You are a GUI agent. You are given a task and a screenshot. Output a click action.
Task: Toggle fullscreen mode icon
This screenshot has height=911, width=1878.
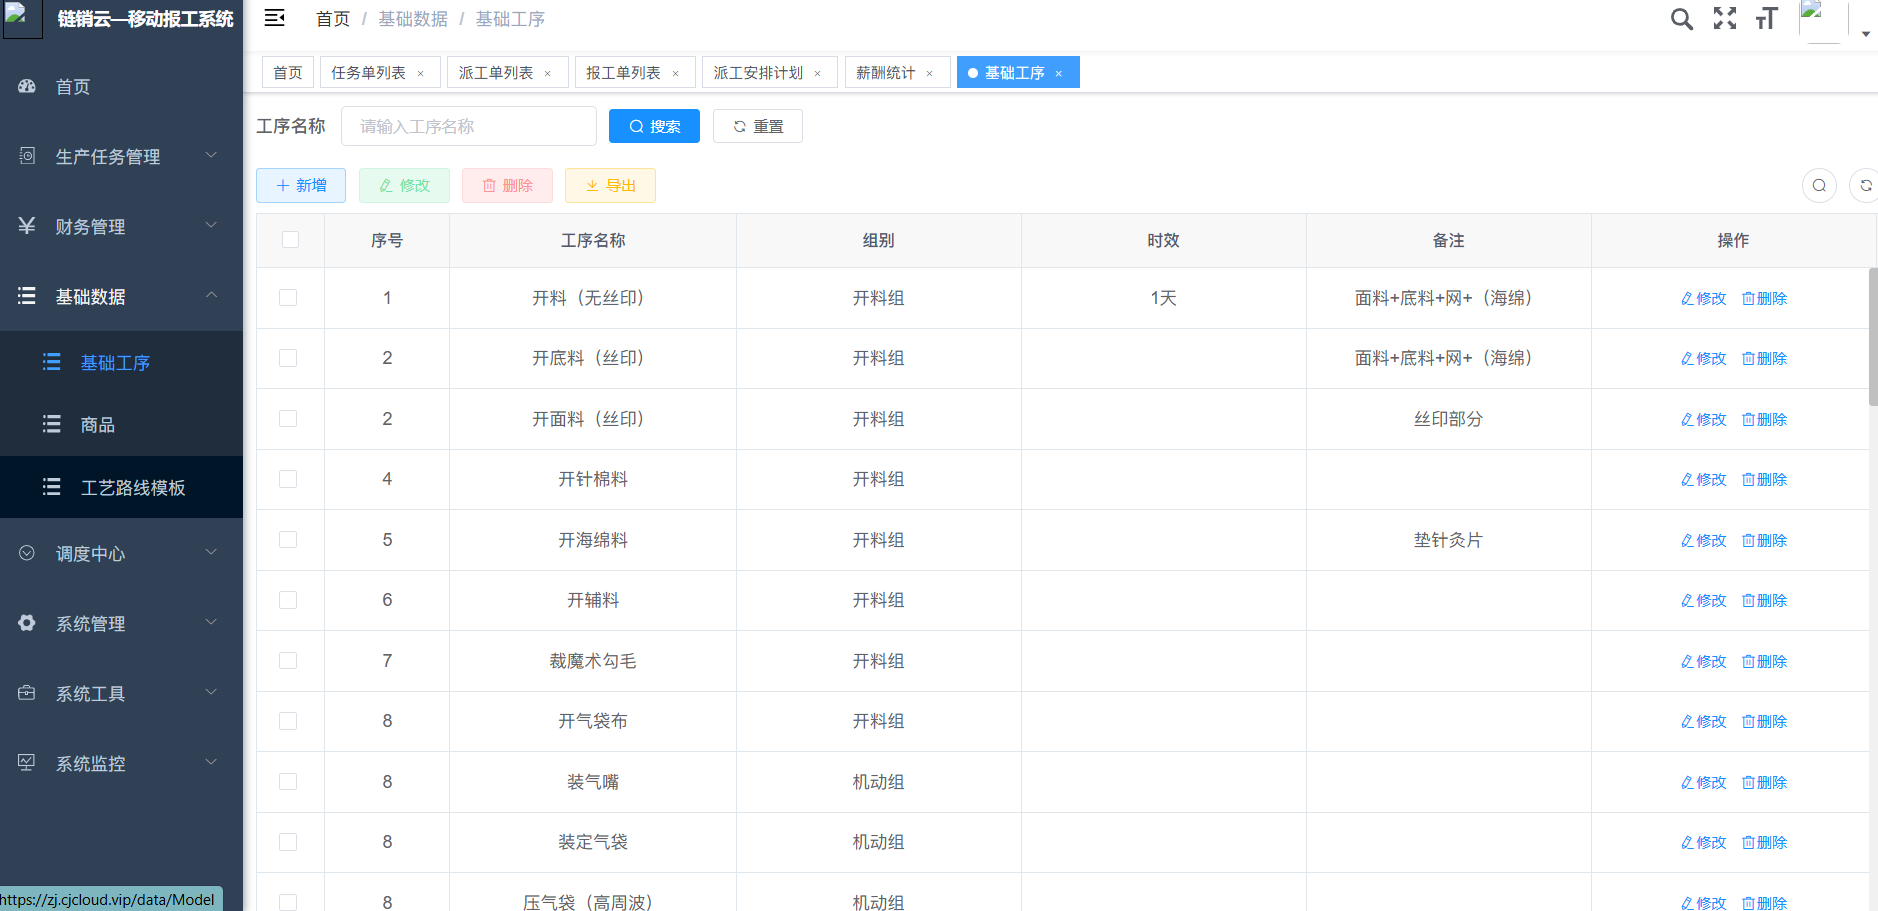(1724, 19)
